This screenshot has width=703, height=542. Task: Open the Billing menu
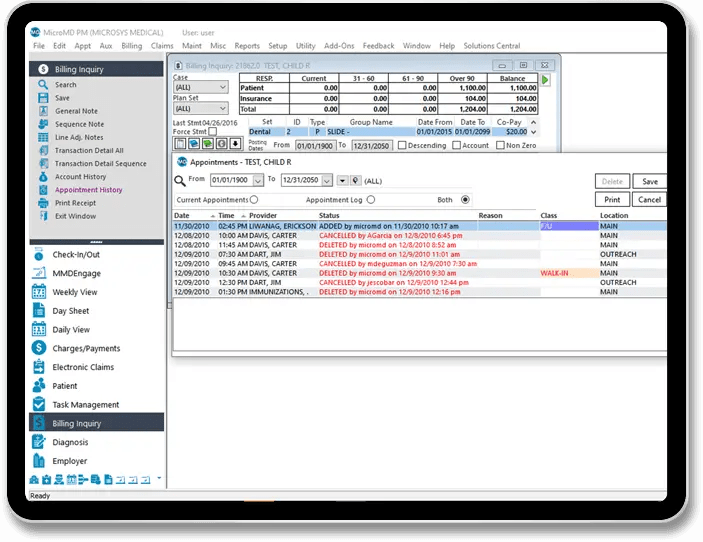click(x=131, y=46)
